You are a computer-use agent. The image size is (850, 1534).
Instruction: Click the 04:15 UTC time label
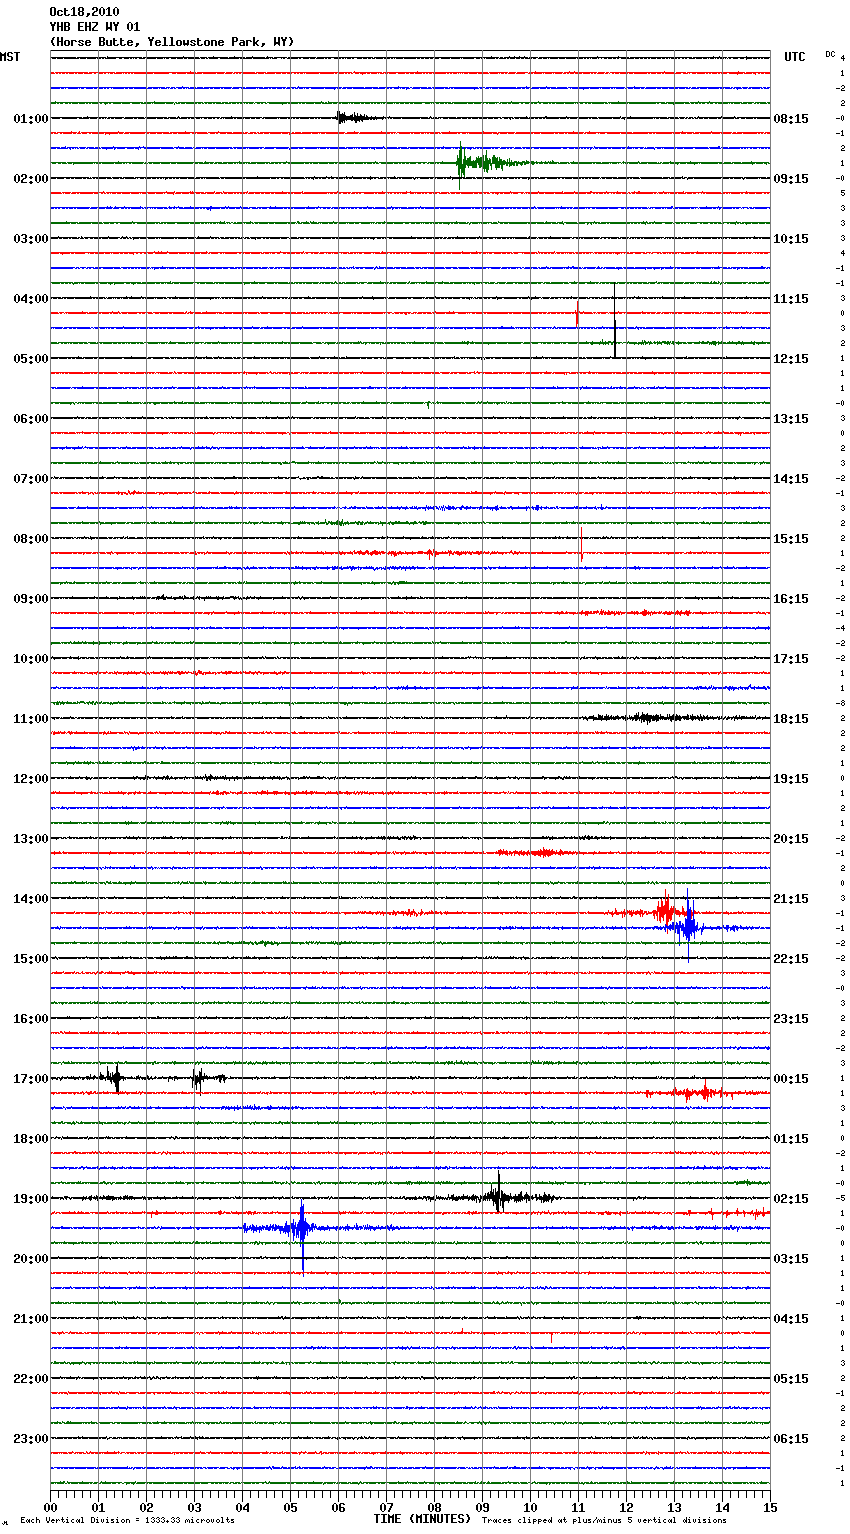point(791,1319)
